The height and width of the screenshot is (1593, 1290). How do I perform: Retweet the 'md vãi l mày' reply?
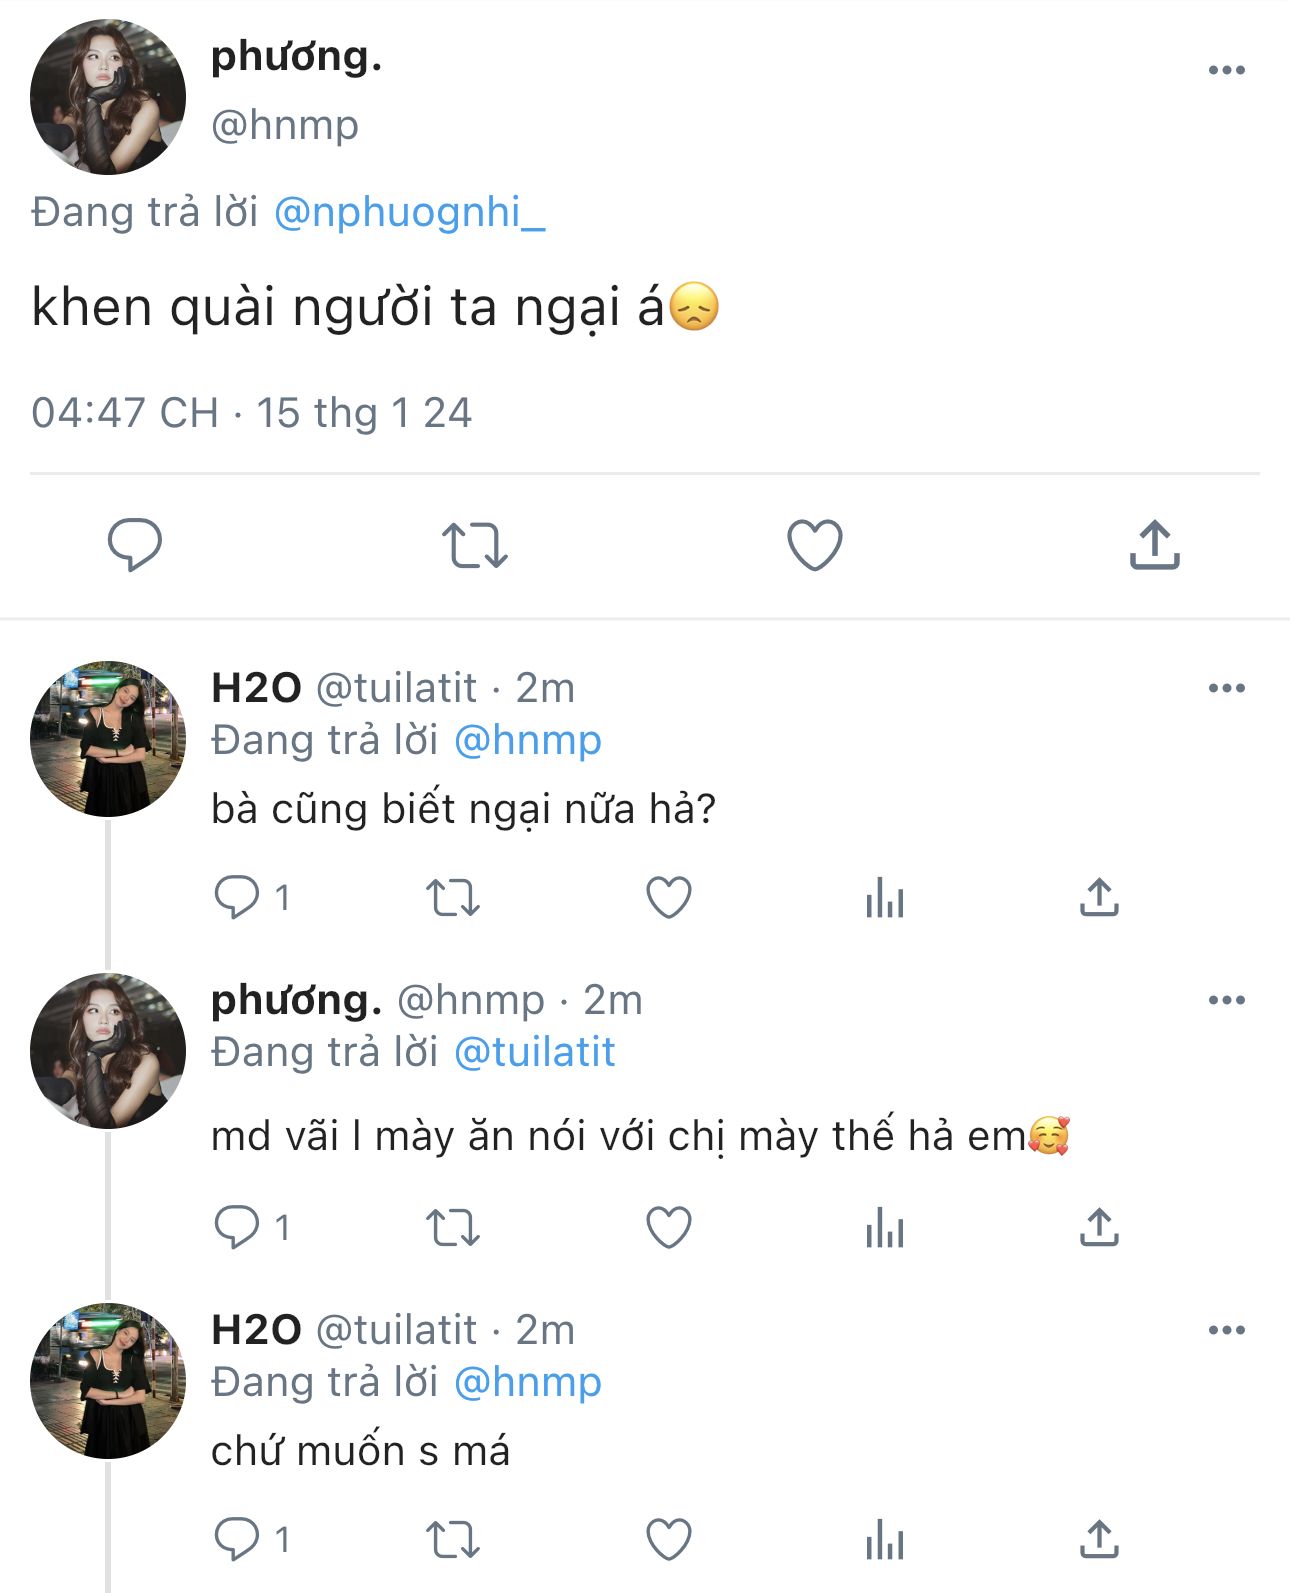click(x=453, y=1227)
